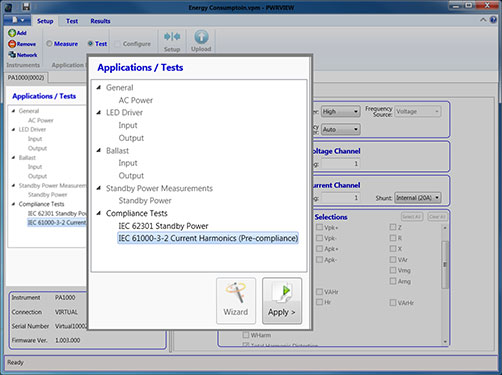502x375 pixels.
Task: Launch the Wizard button in popup
Action: (236, 301)
